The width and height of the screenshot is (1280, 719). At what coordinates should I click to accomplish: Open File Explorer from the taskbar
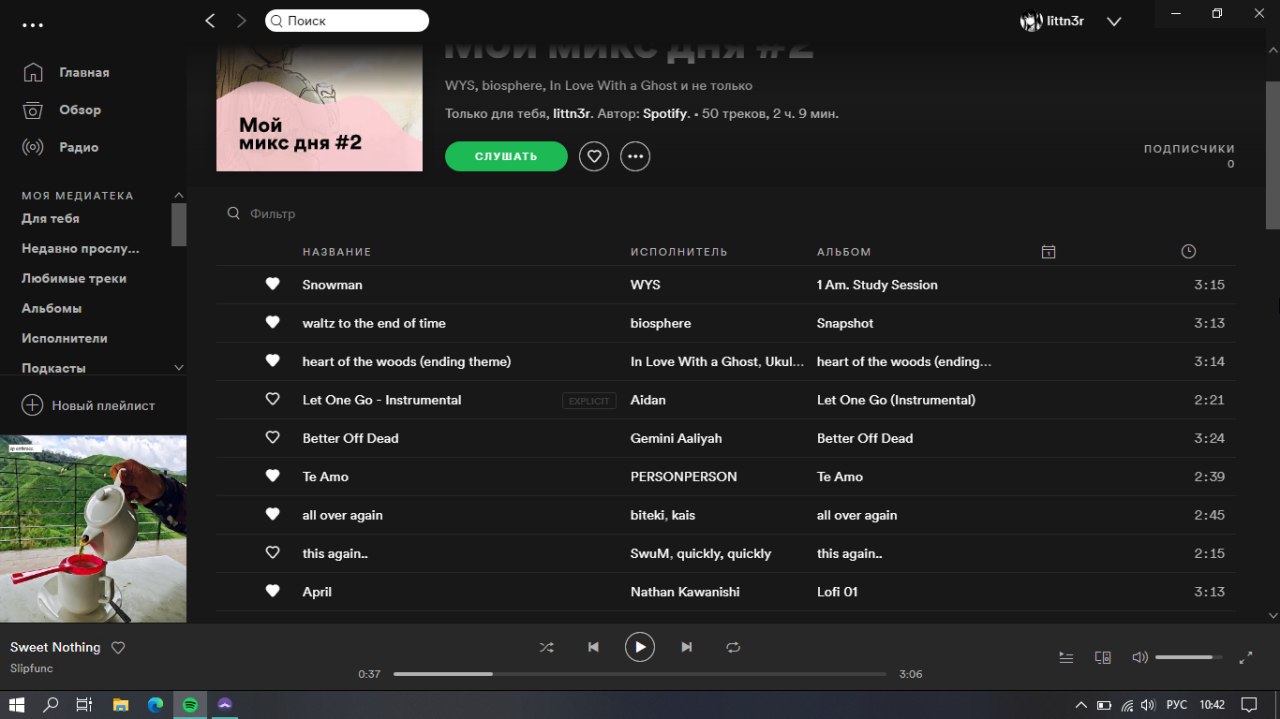click(120, 705)
